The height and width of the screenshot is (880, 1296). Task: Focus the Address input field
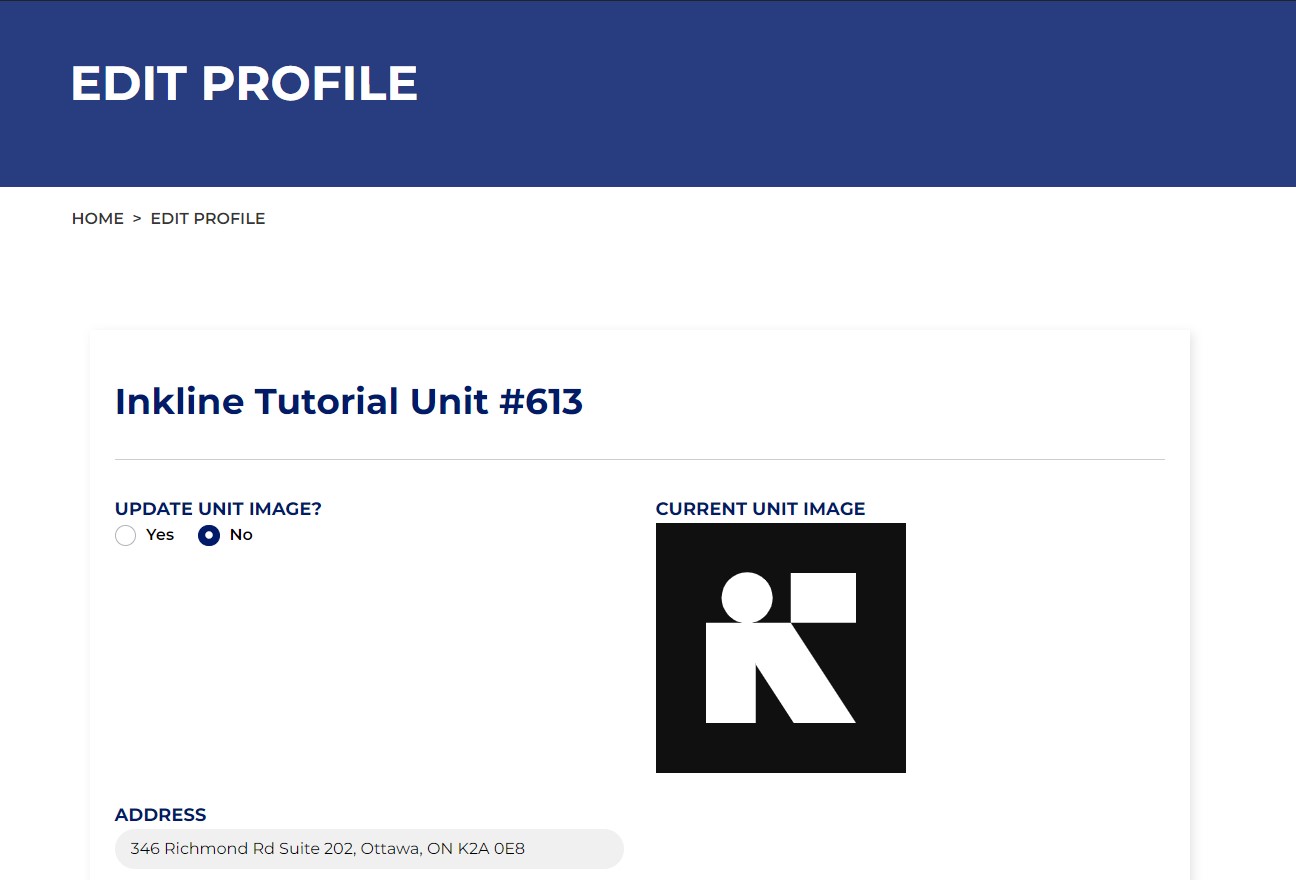coord(368,849)
